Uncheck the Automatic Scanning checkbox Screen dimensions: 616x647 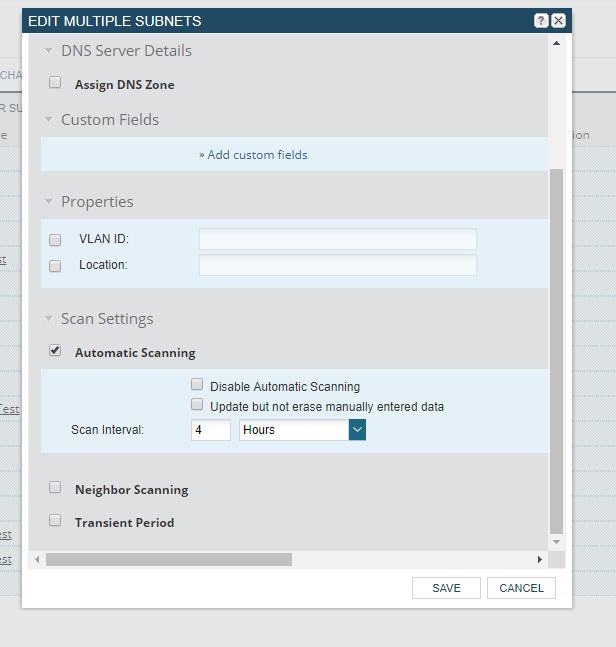point(55,350)
